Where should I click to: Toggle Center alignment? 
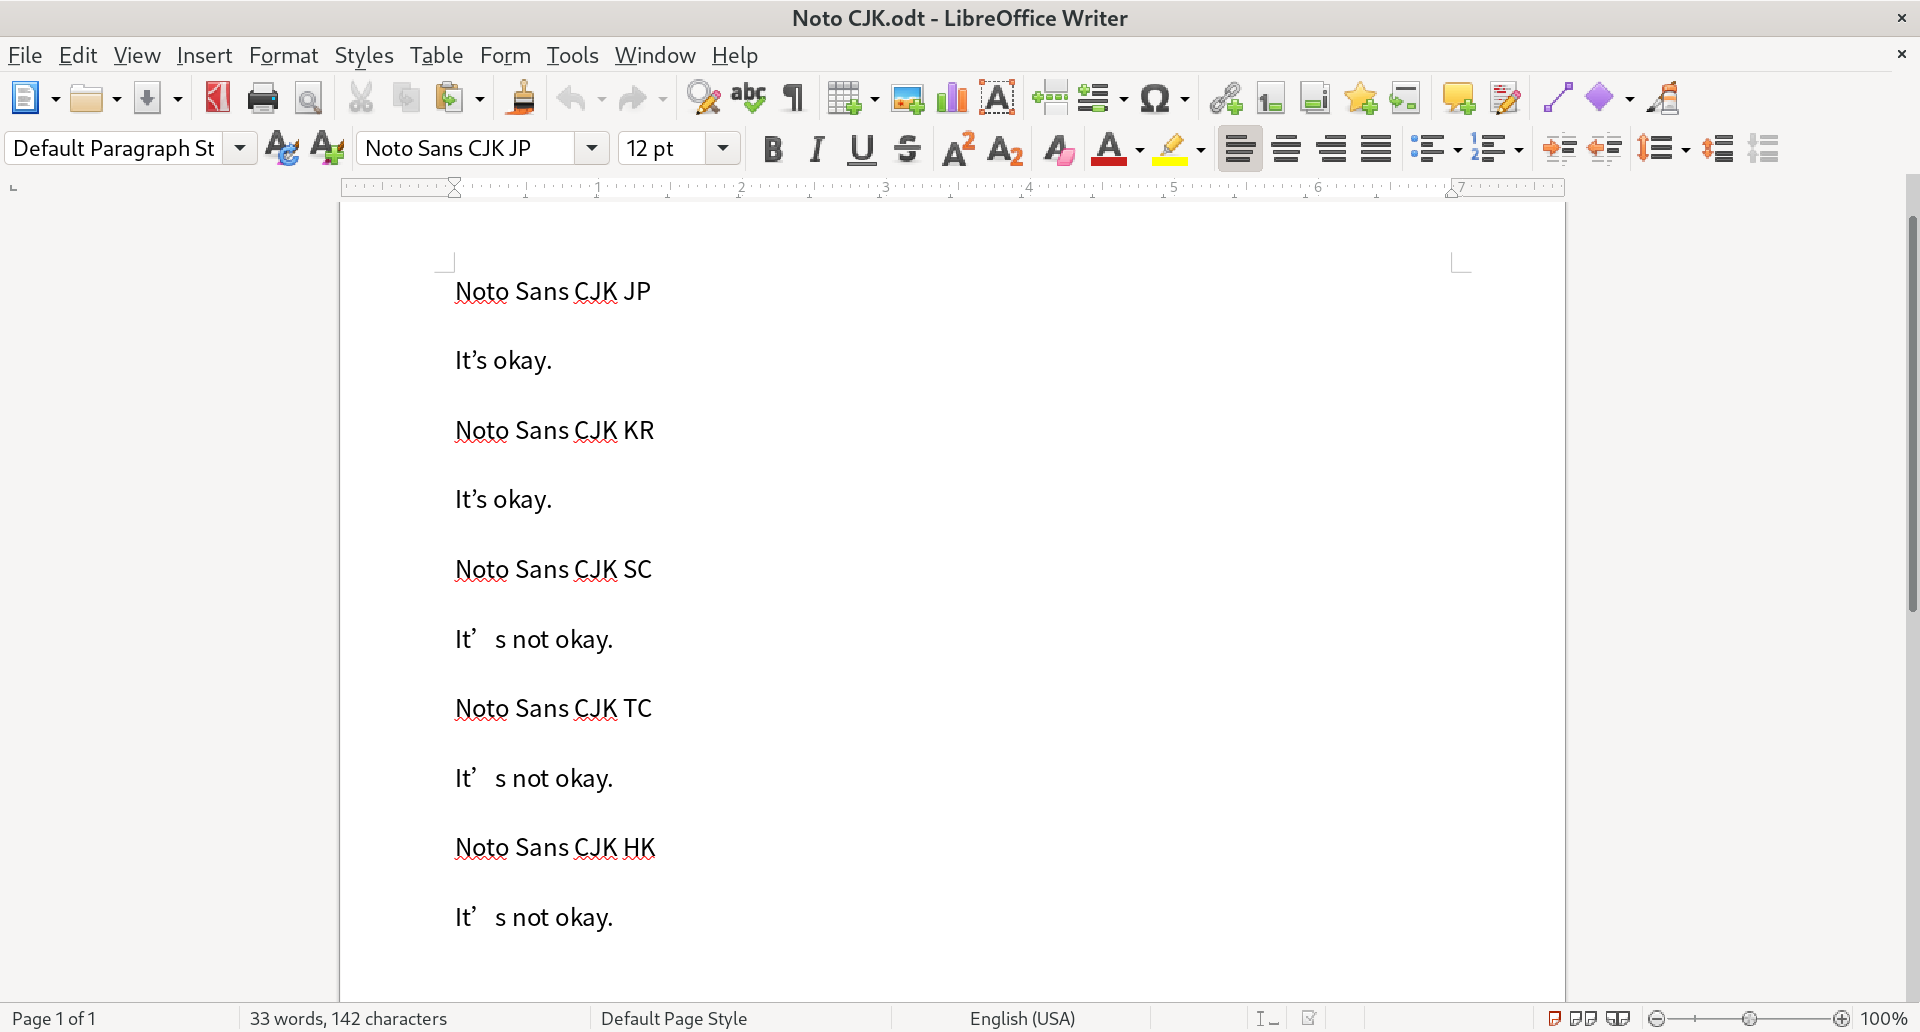1286,149
